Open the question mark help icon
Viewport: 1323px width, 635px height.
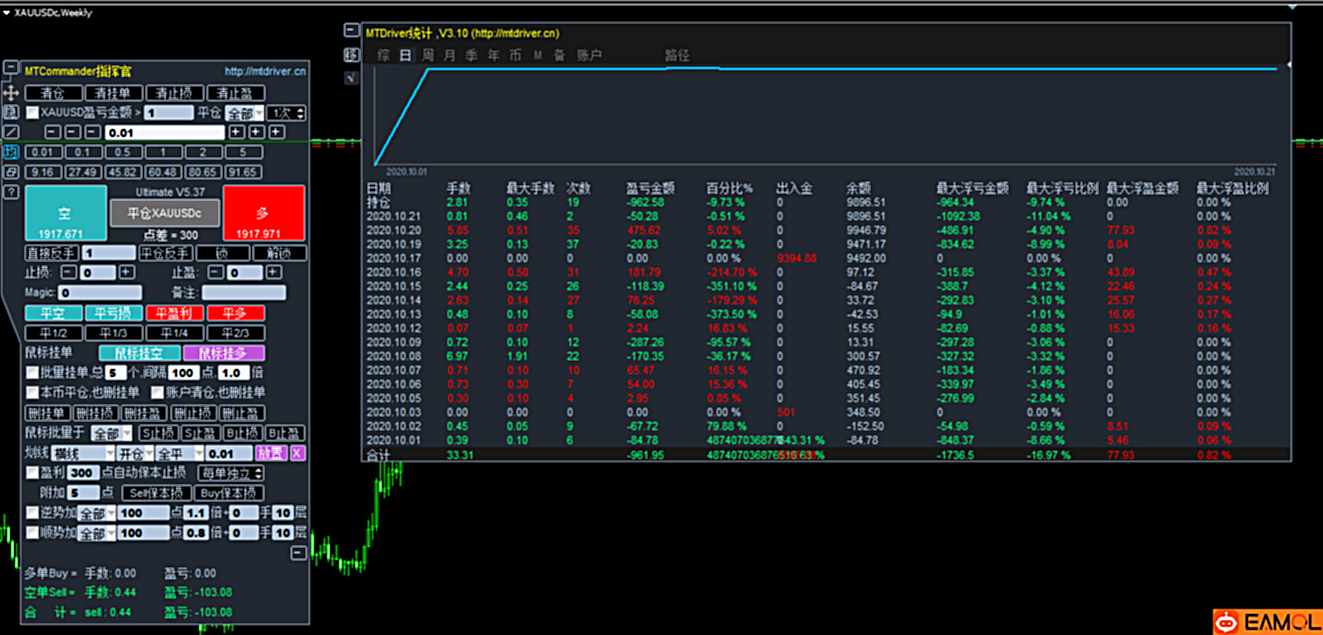click(11, 192)
